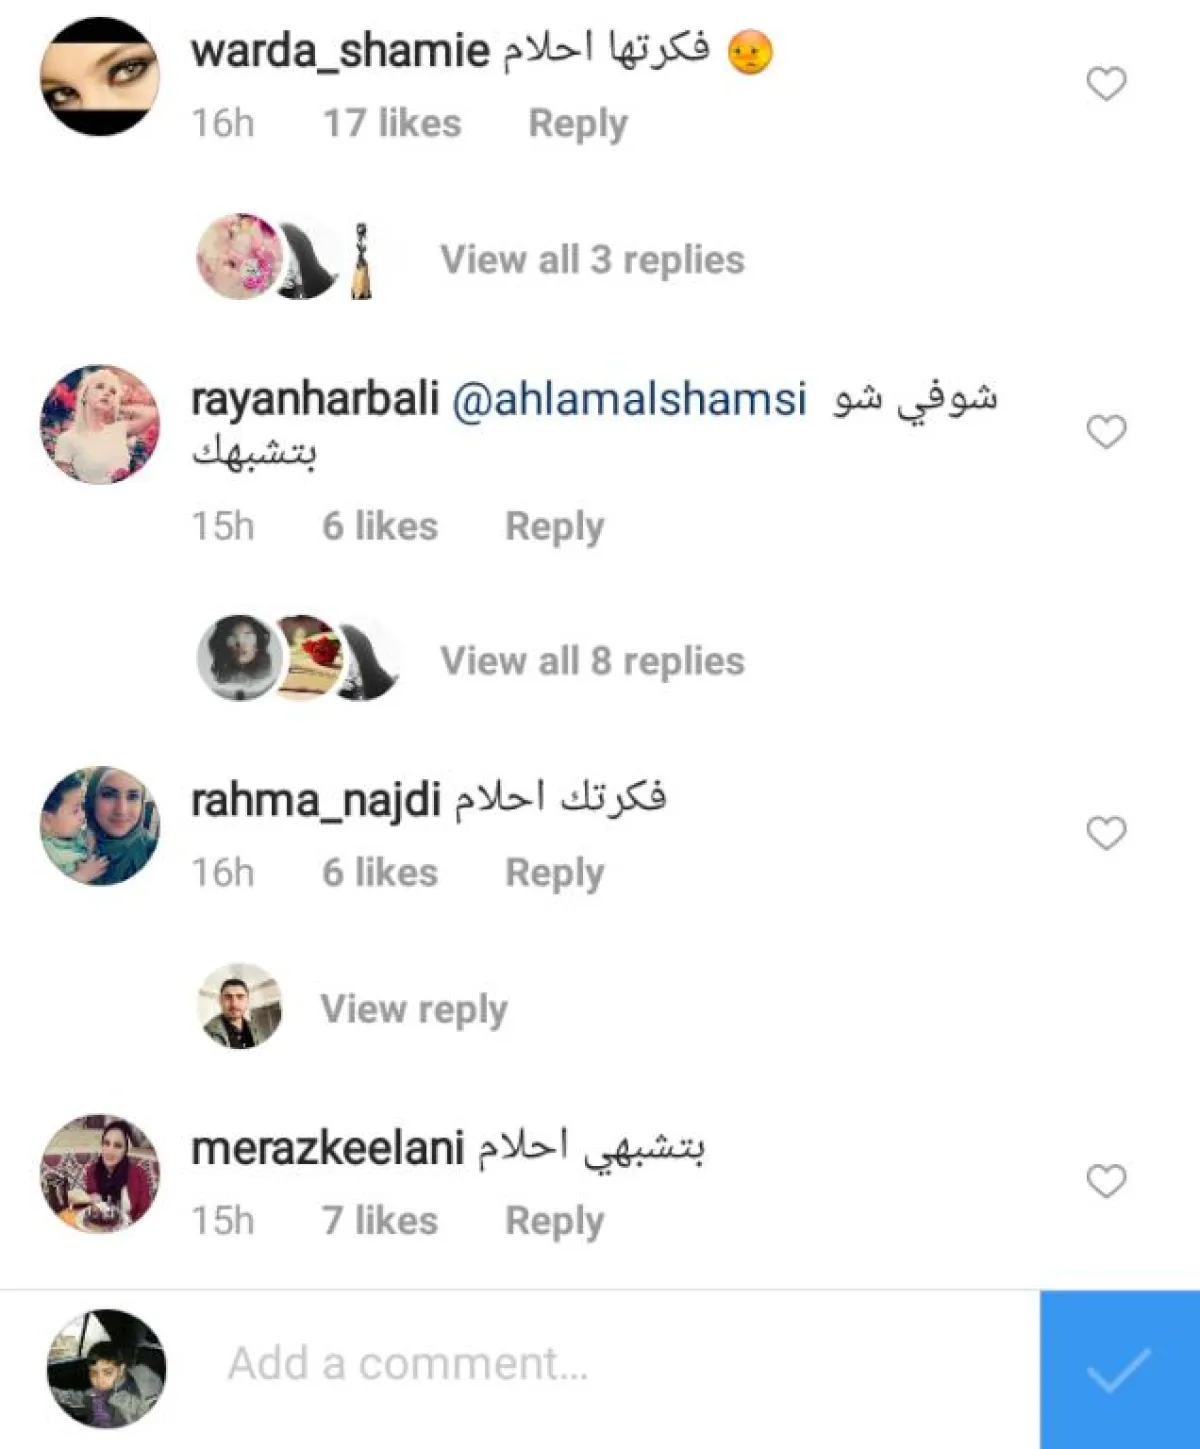This screenshot has width=1200, height=1449.
Task: Like warda_shamie's comment with the heart
Action: pos(1106,84)
